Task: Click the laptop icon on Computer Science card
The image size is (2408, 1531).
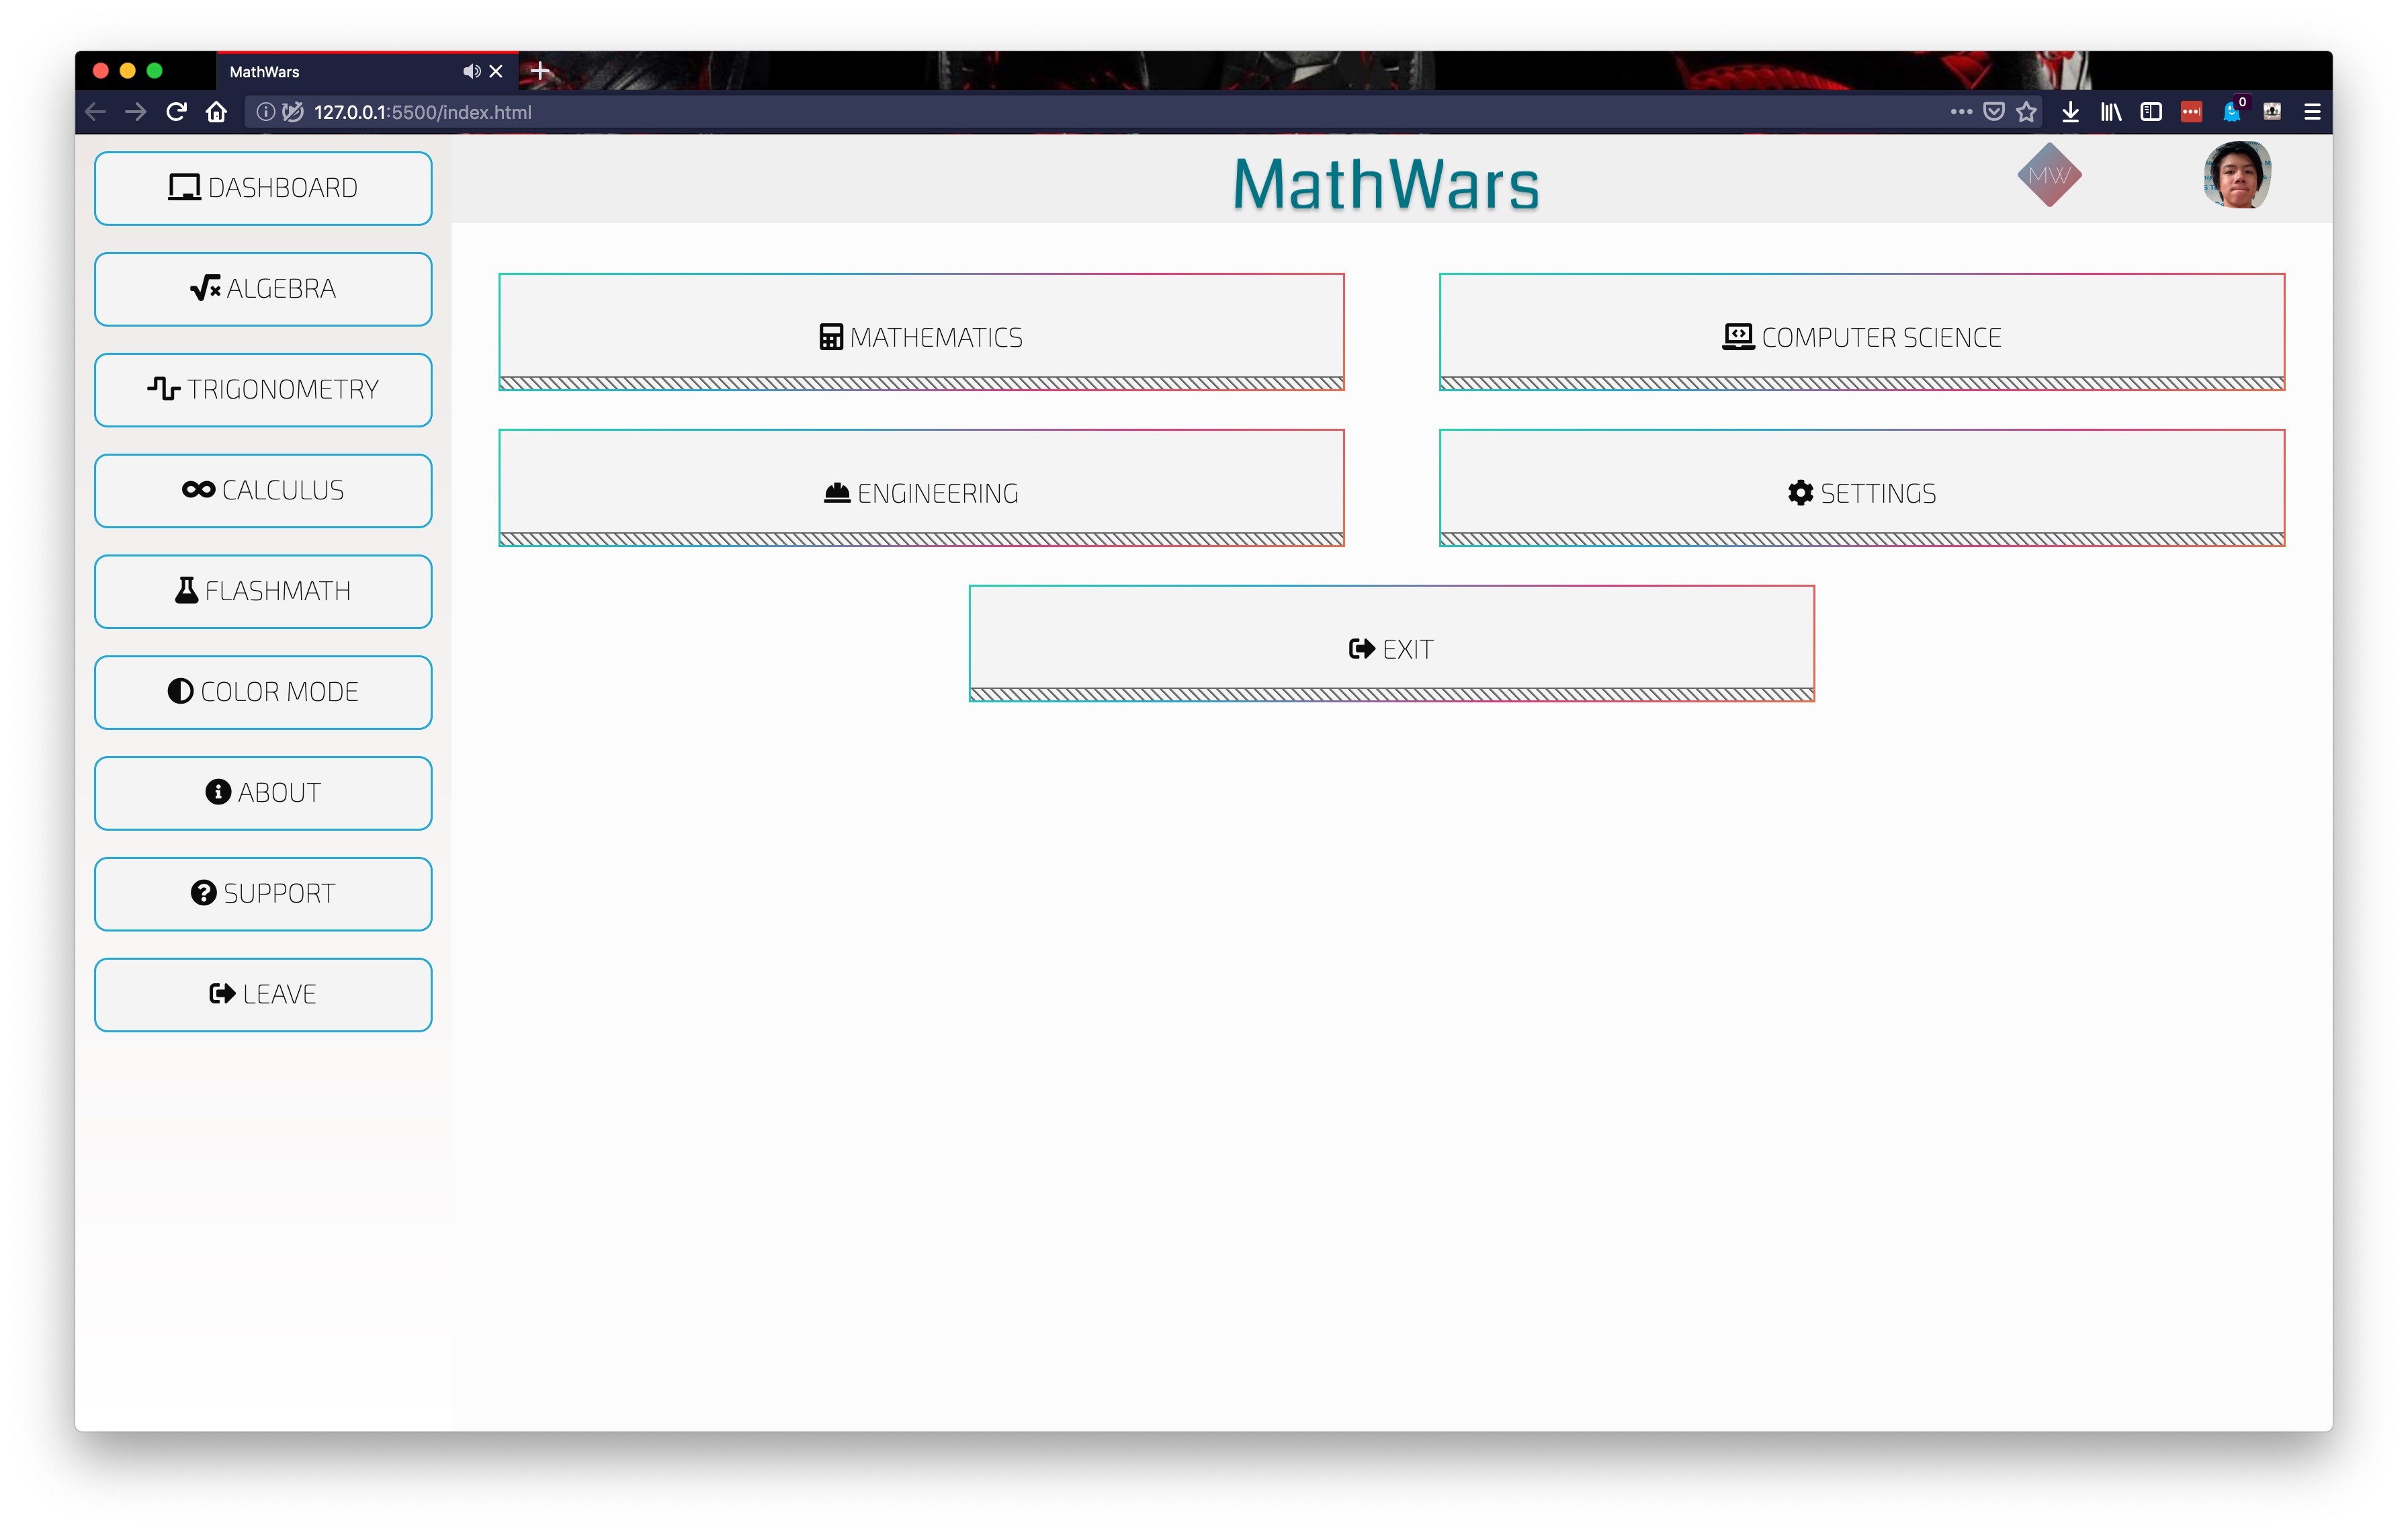Action: point(1739,337)
